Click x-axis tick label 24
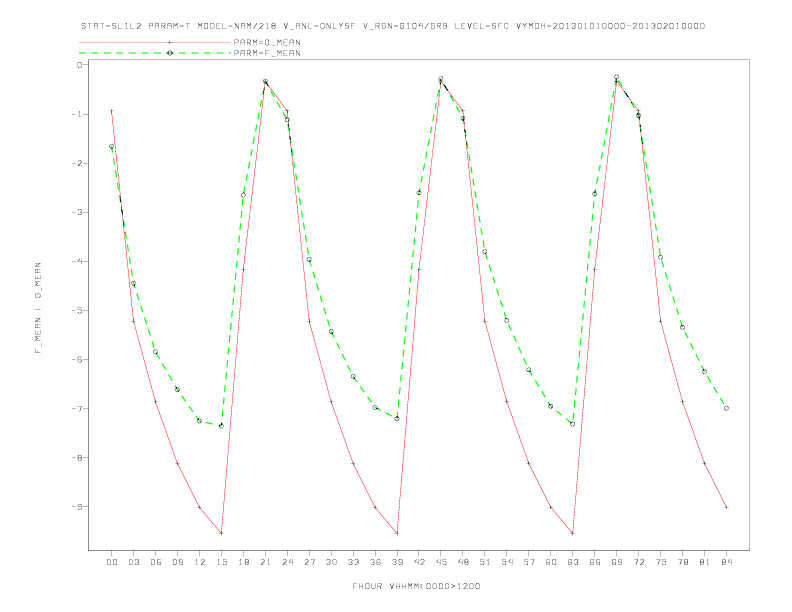 (x=287, y=562)
